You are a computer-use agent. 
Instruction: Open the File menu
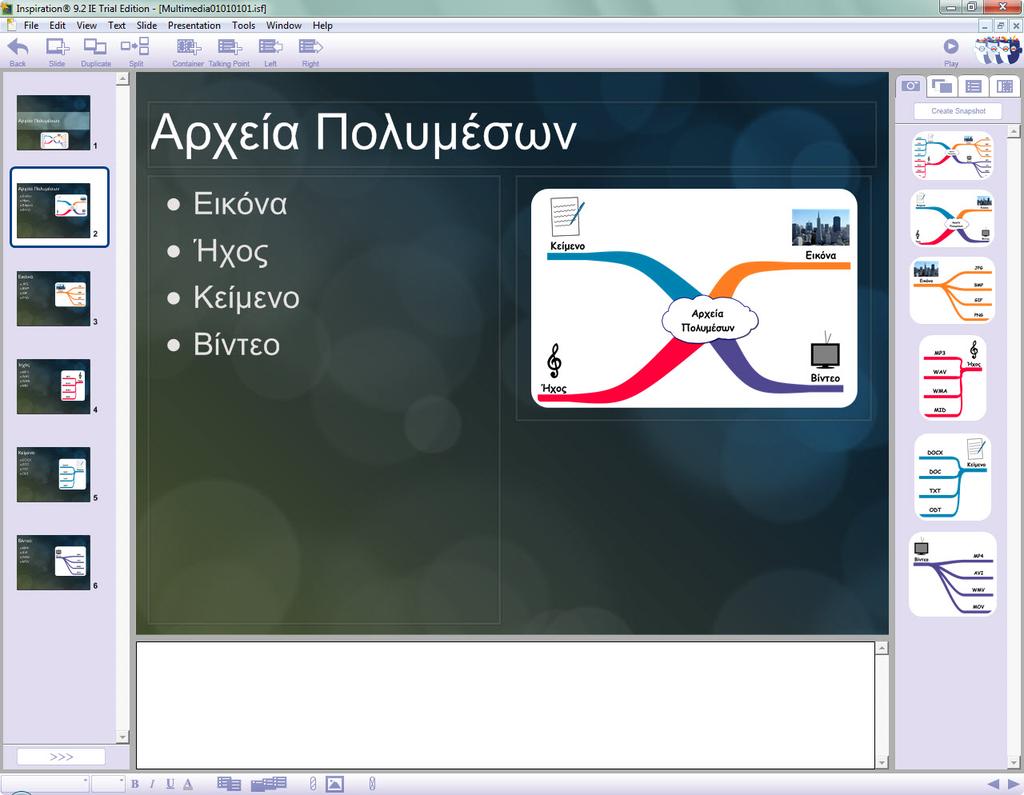[31, 25]
